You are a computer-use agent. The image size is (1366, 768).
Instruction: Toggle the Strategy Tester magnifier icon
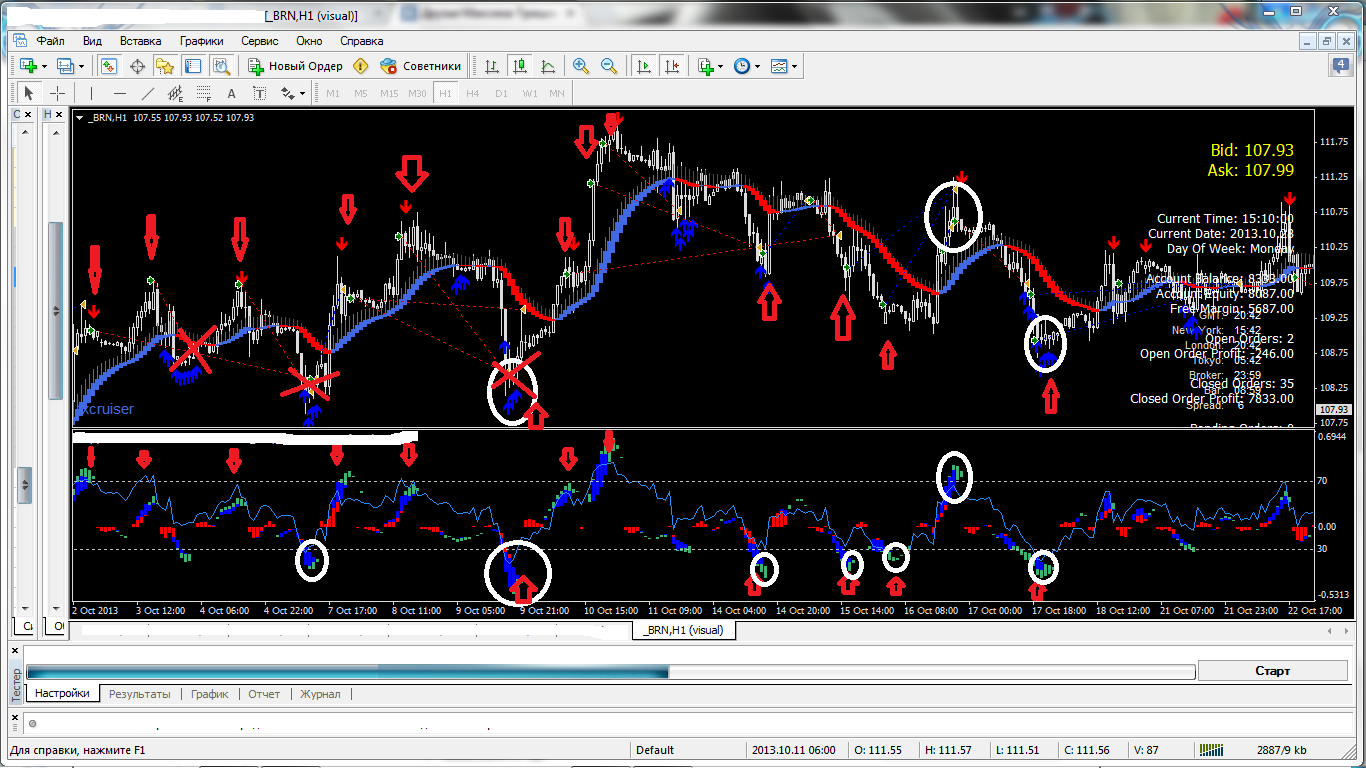[x=221, y=66]
